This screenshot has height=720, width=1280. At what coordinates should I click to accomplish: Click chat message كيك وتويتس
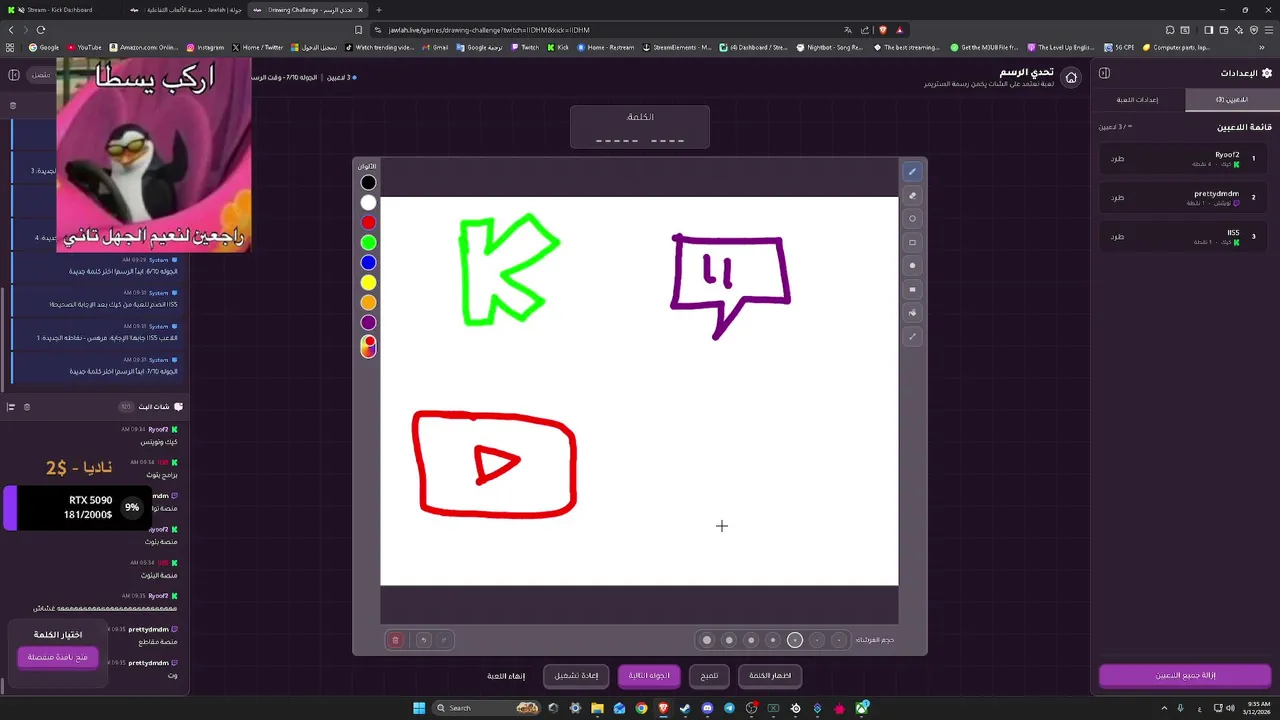pyautogui.click(x=158, y=442)
